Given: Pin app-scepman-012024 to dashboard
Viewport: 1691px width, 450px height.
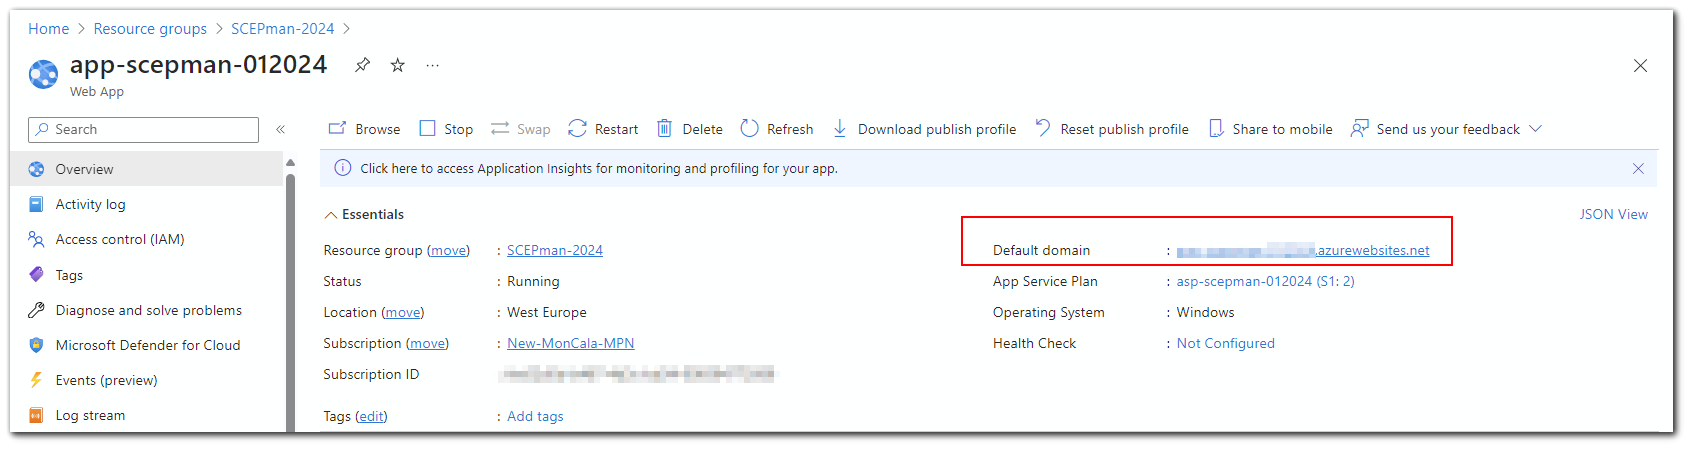Looking at the screenshot, I should point(362,65).
